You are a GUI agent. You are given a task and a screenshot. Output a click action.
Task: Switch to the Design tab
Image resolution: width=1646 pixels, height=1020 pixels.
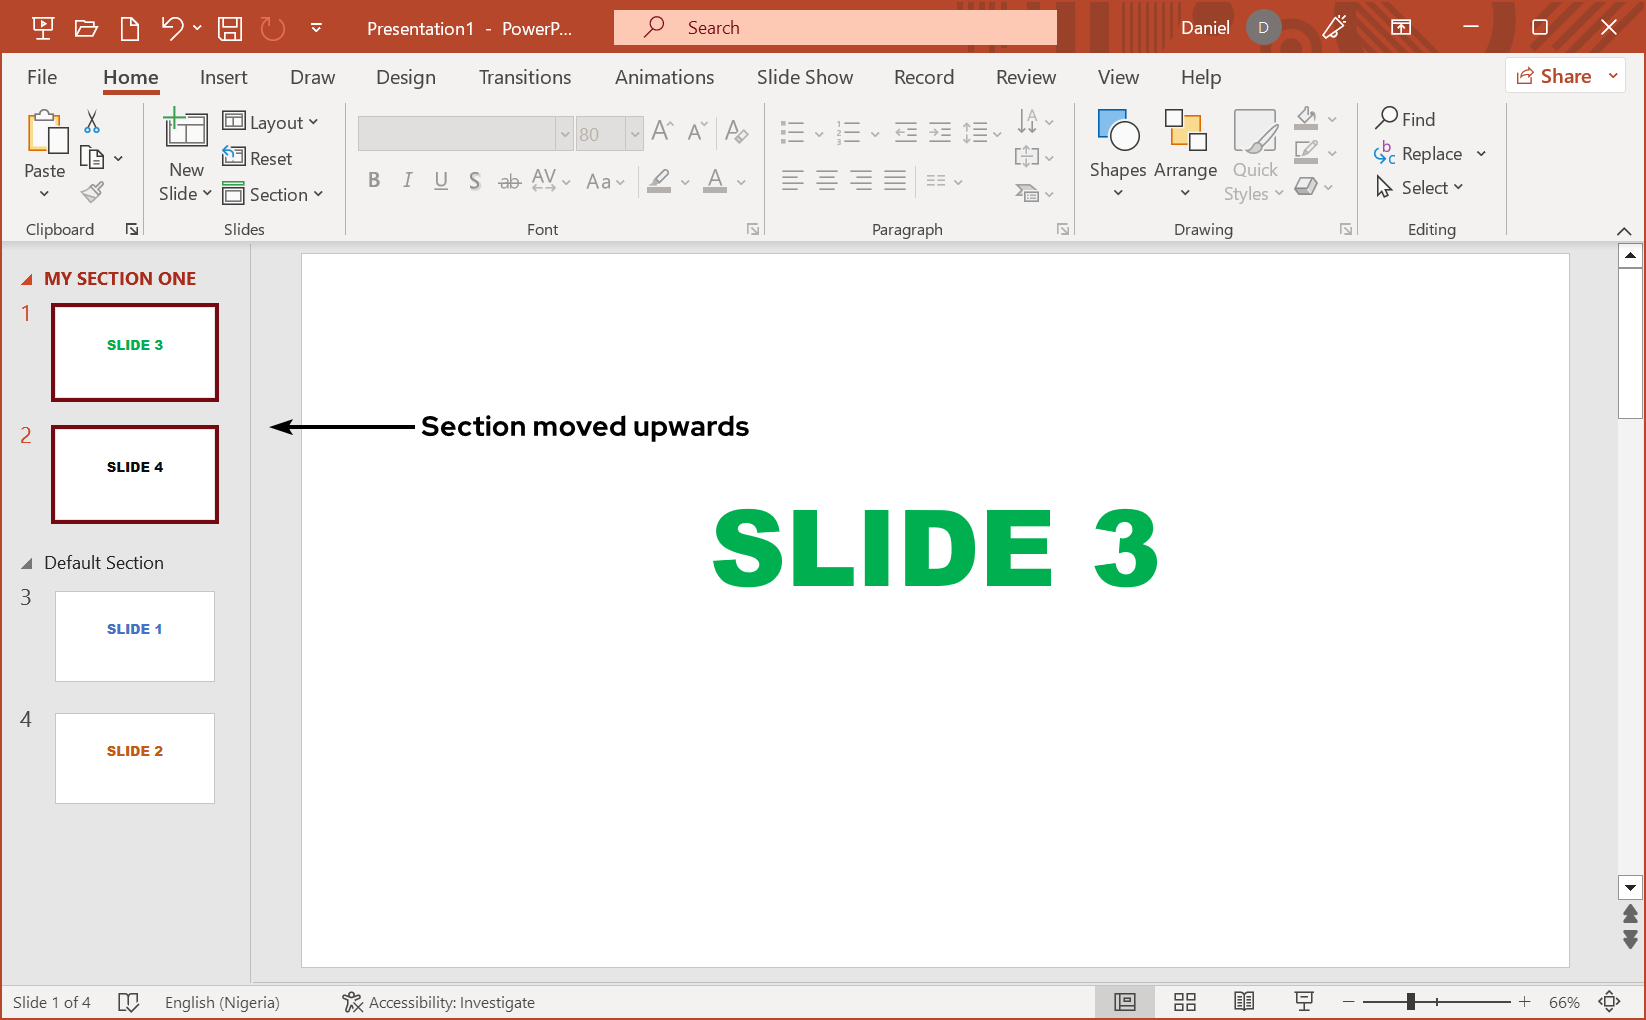[405, 77]
